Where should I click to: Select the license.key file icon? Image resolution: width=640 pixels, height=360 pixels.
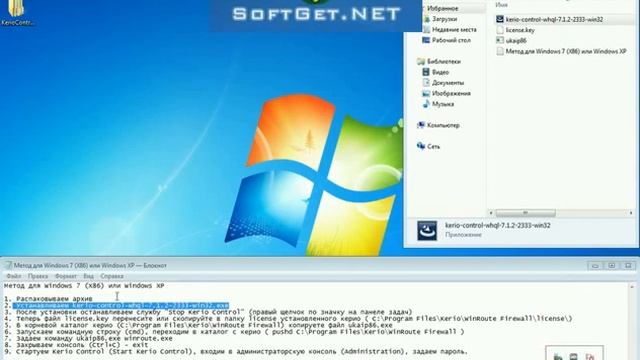(500, 30)
